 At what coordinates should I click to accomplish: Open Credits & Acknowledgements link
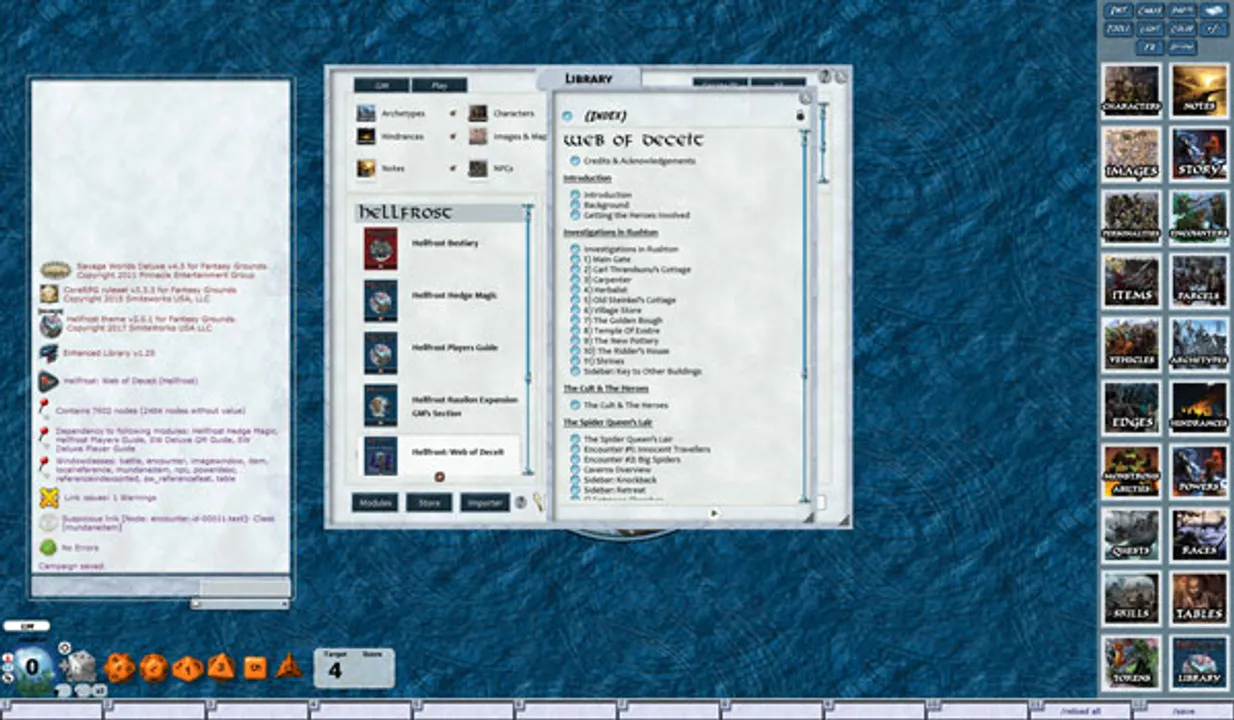coord(639,161)
